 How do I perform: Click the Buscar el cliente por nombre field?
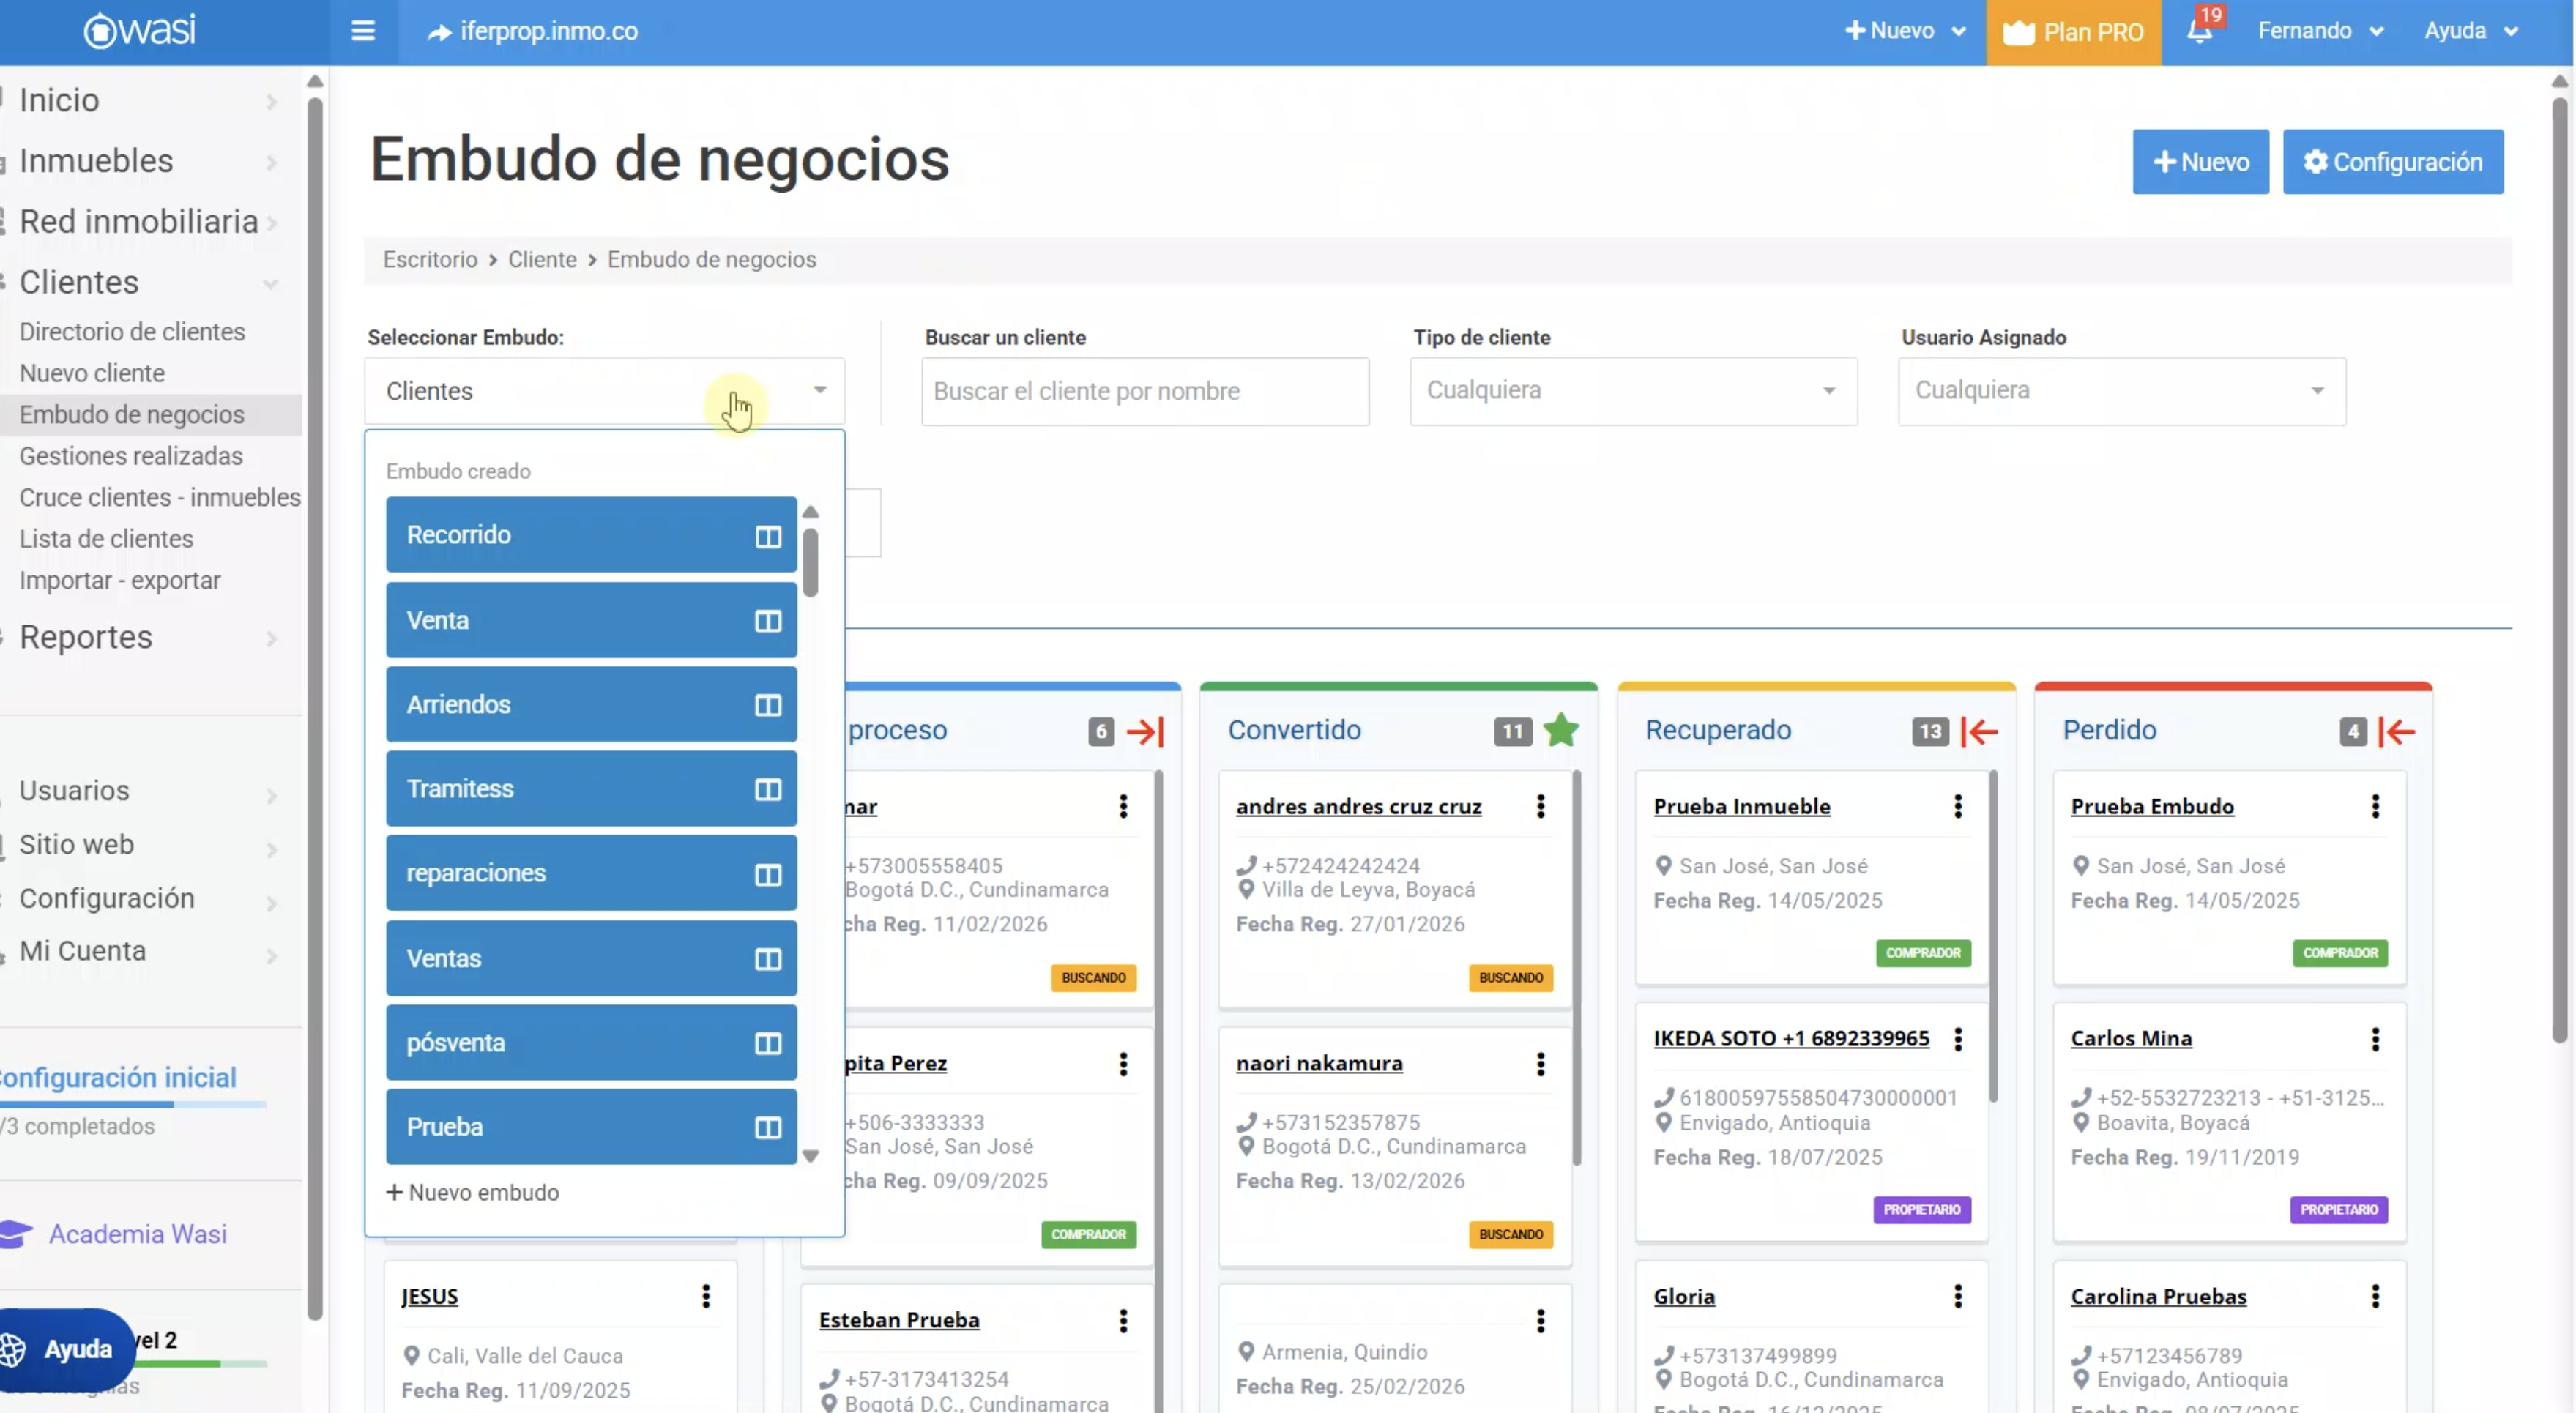(x=1144, y=391)
